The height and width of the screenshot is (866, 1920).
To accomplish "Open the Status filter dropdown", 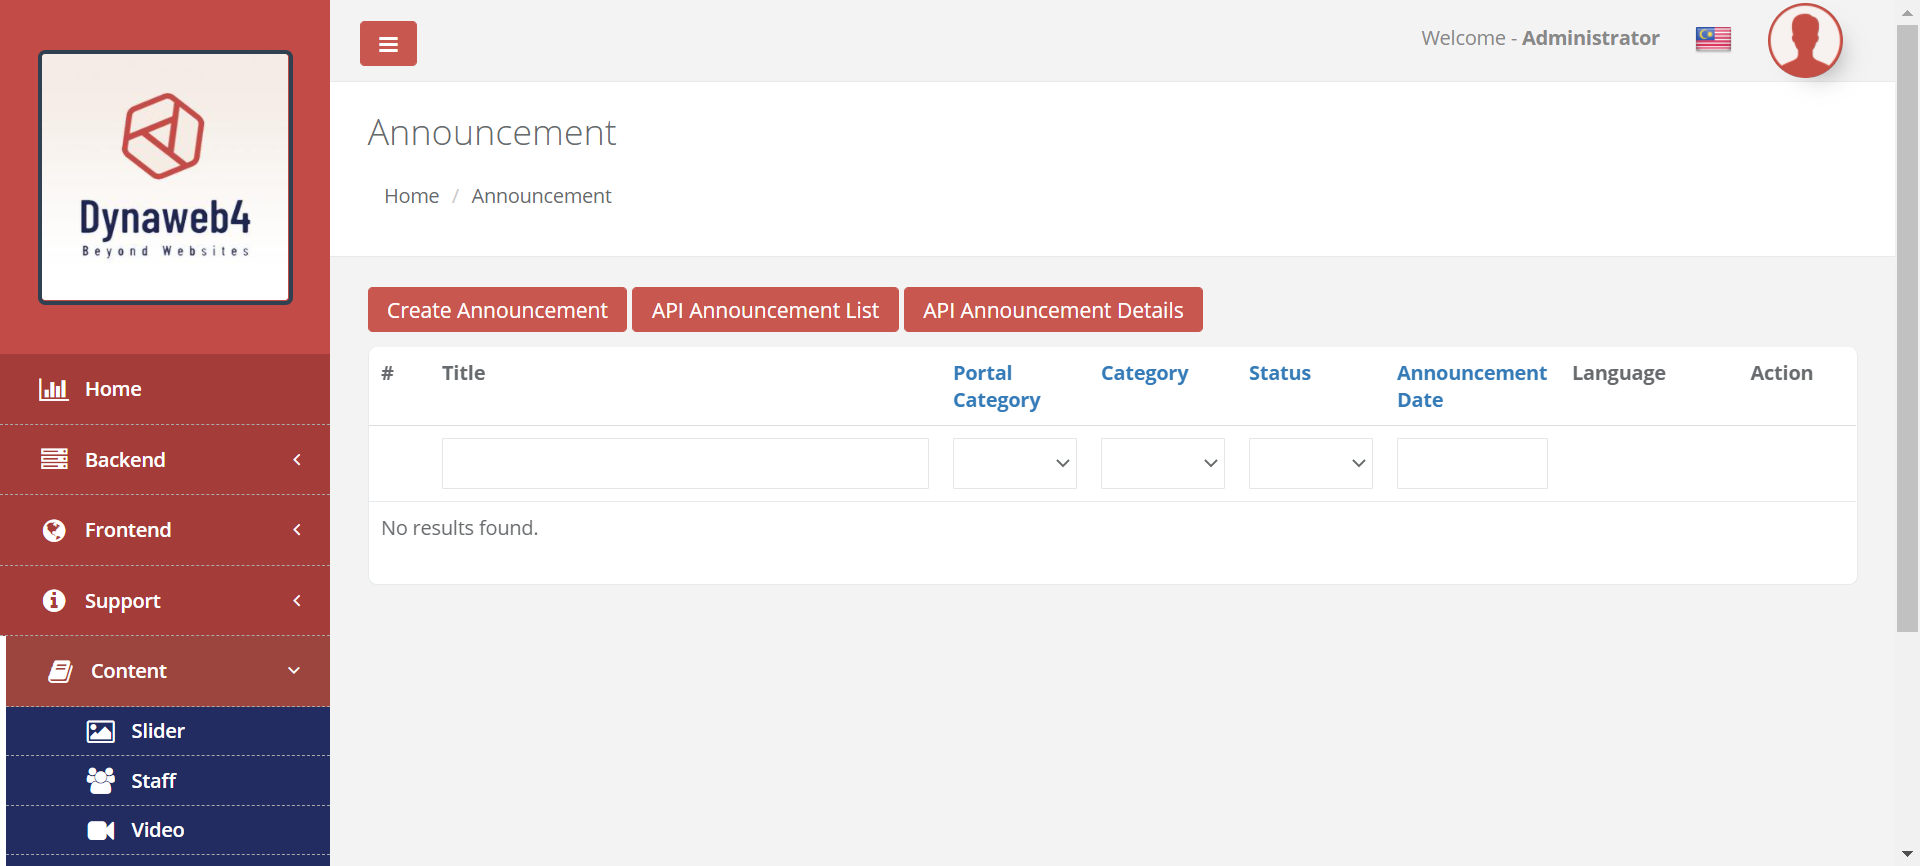I will (x=1310, y=463).
